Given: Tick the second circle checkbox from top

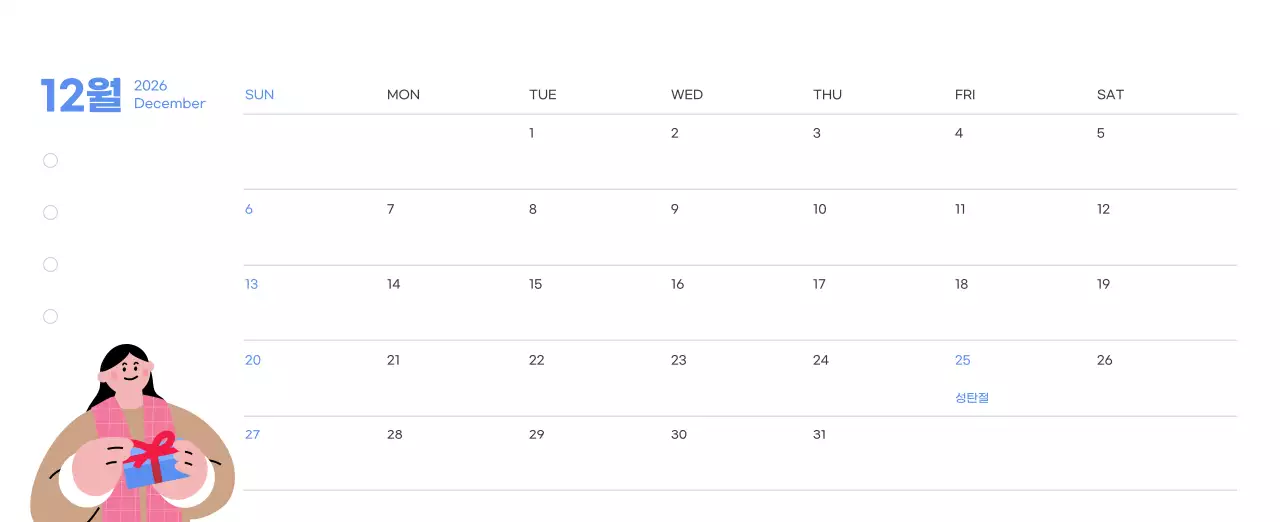Looking at the screenshot, I should click(50, 213).
